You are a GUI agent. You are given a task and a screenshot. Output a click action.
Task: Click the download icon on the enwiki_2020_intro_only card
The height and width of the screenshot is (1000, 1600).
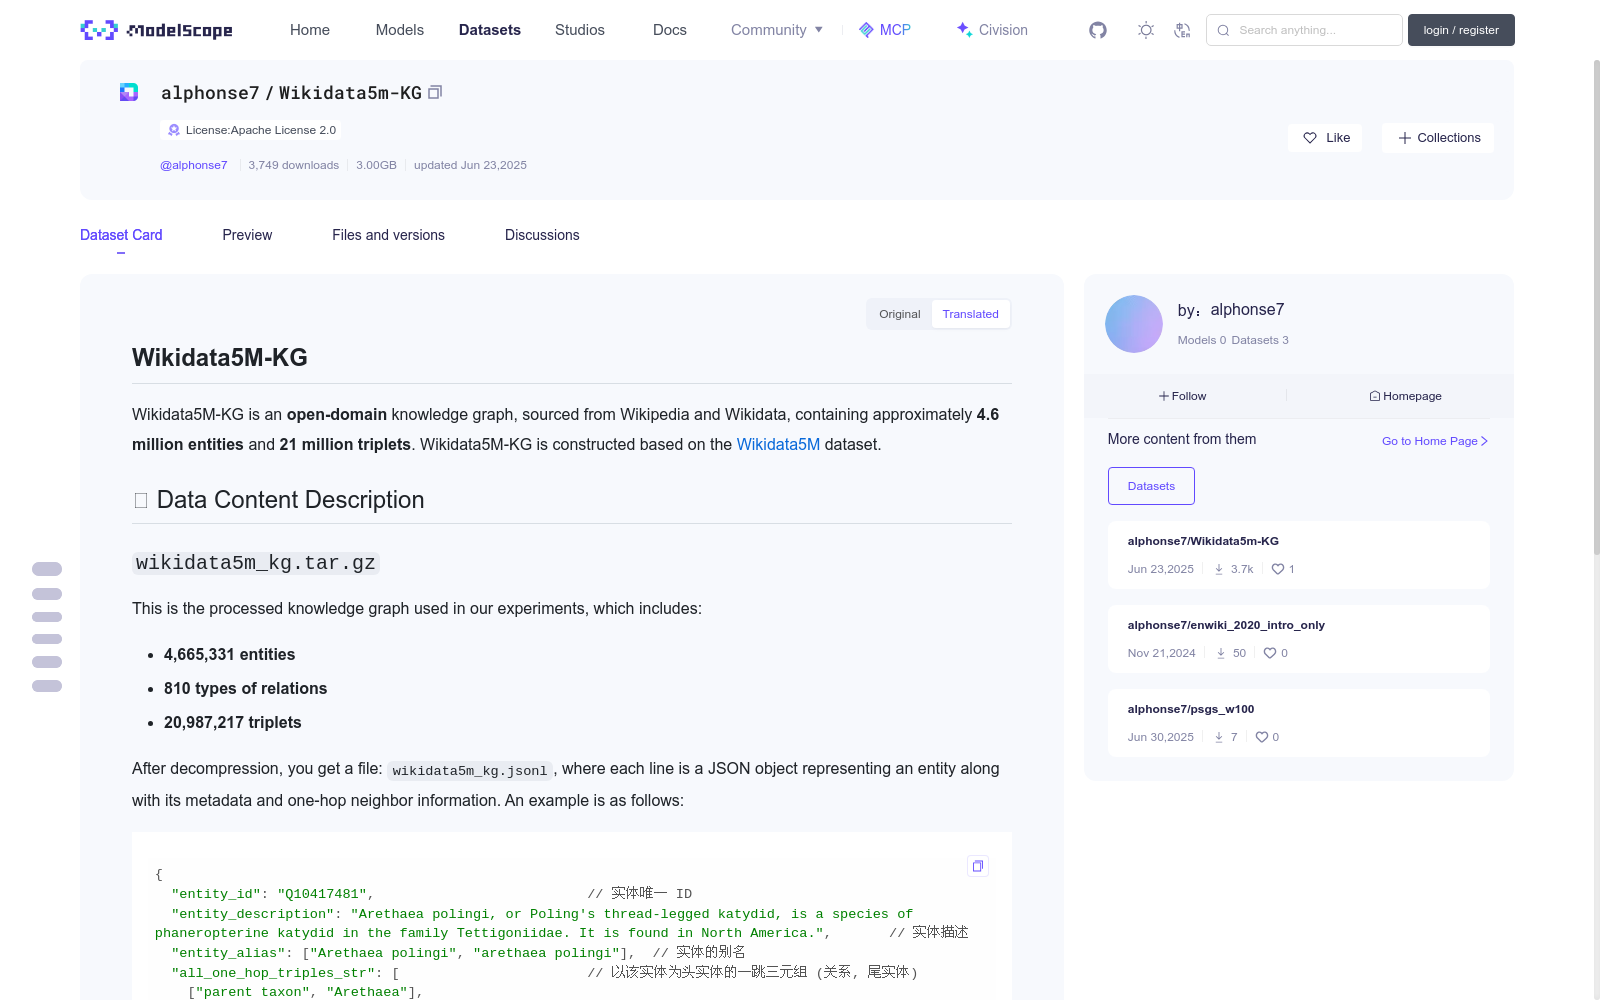[x=1221, y=653]
